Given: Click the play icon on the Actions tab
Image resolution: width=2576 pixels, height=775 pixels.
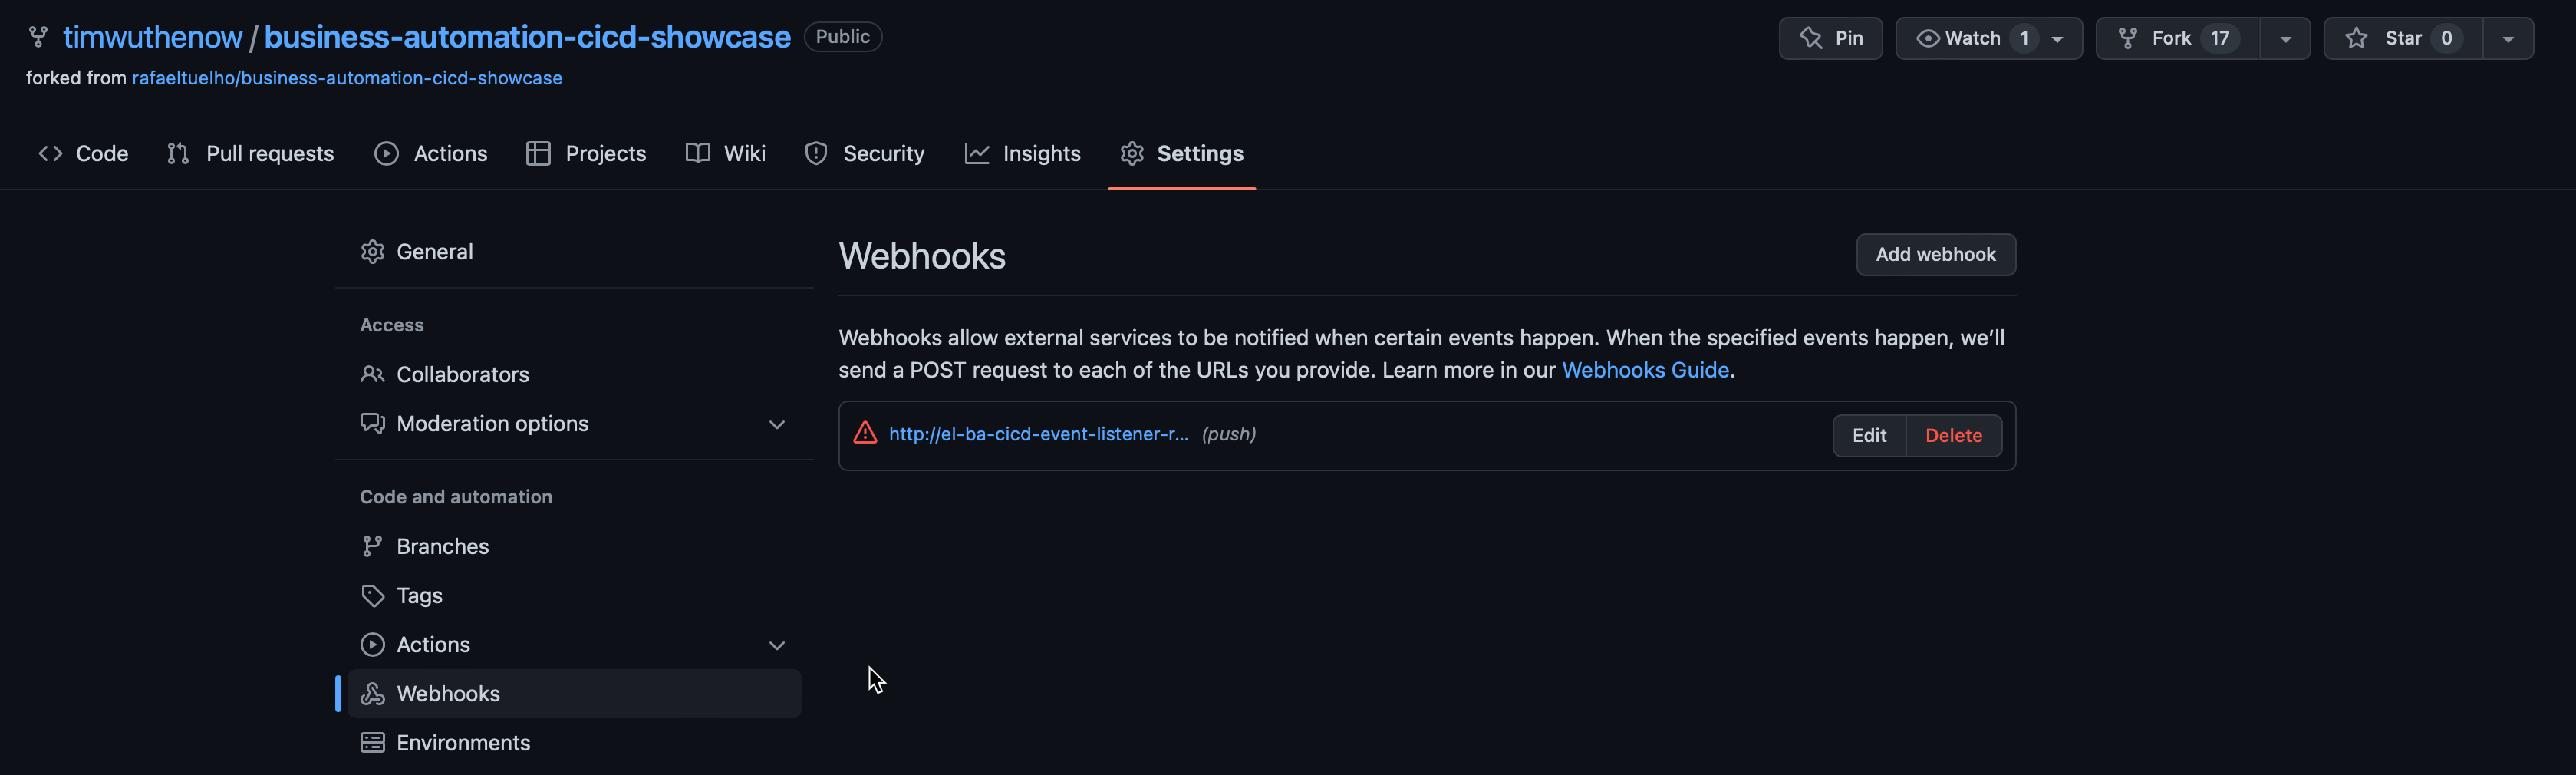Looking at the screenshot, I should coord(387,153).
